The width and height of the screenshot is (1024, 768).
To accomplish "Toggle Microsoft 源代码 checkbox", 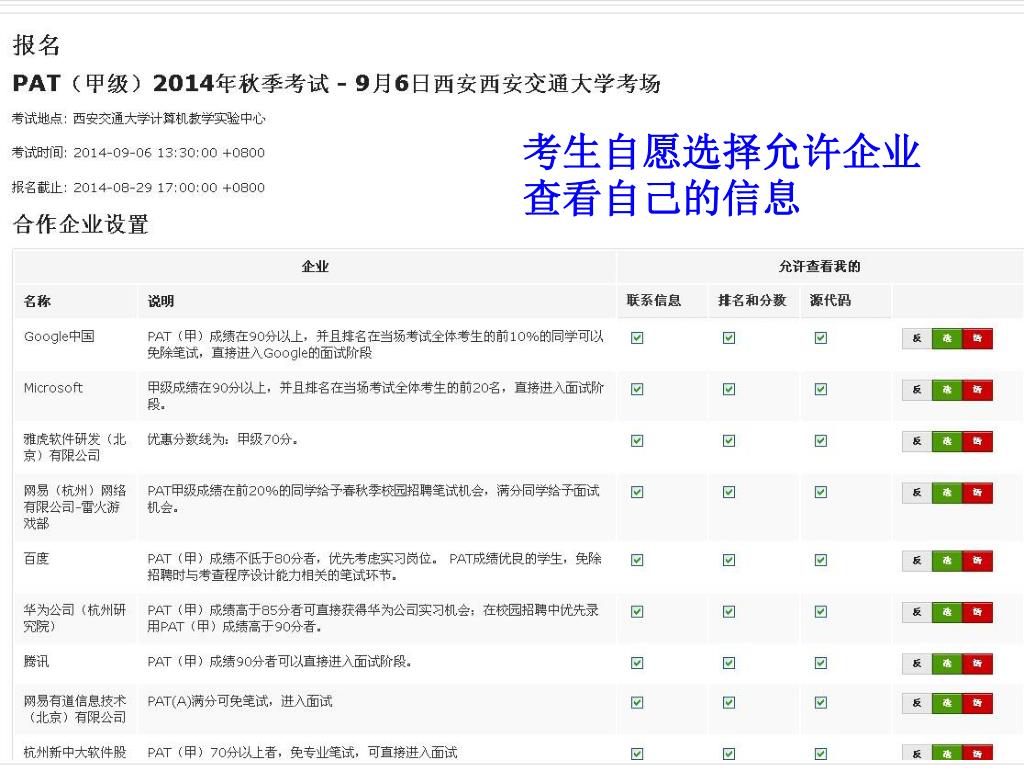I will (821, 389).
